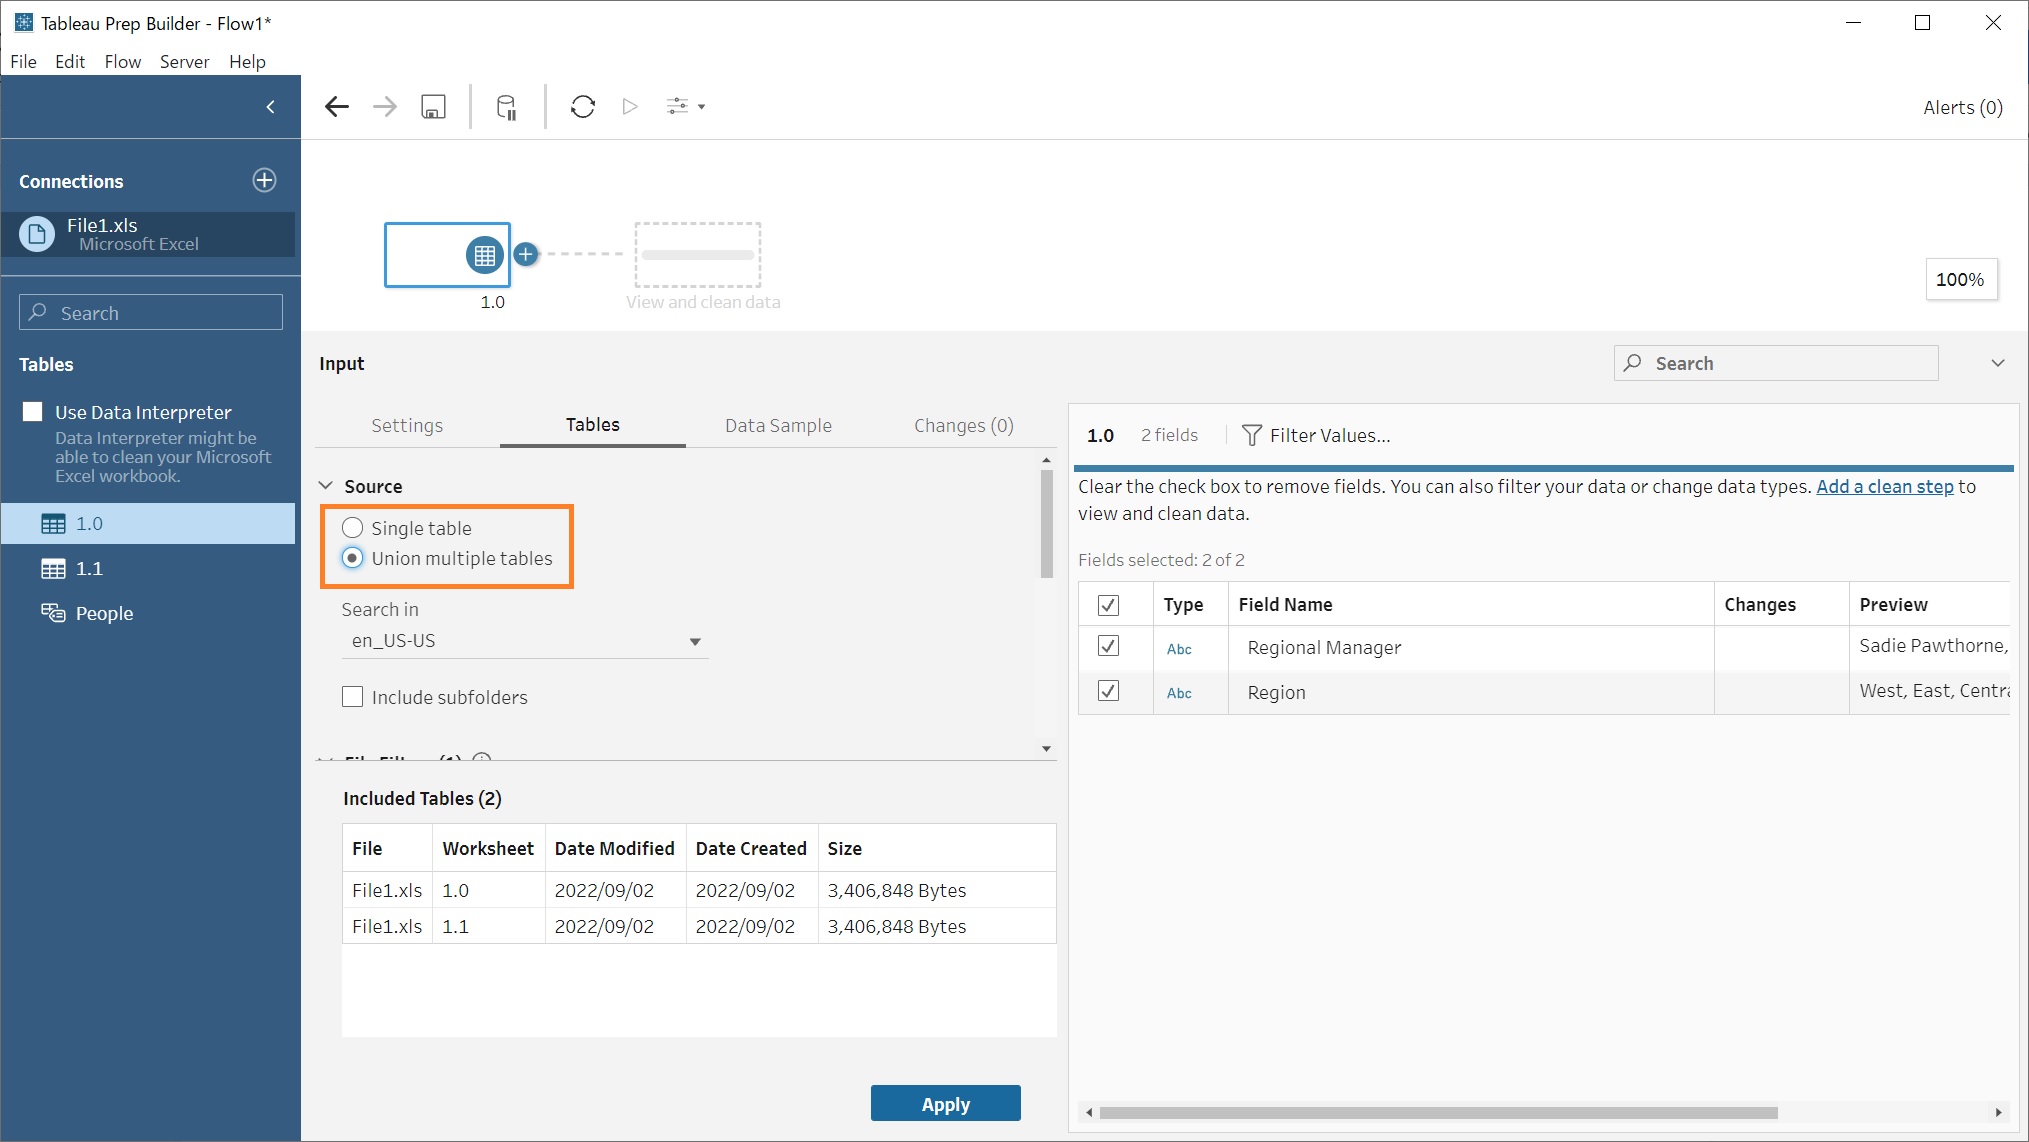This screenshot has width=2029, height=1142.
Task: Switch to the Data Sample tab
Action: (778, 425)
